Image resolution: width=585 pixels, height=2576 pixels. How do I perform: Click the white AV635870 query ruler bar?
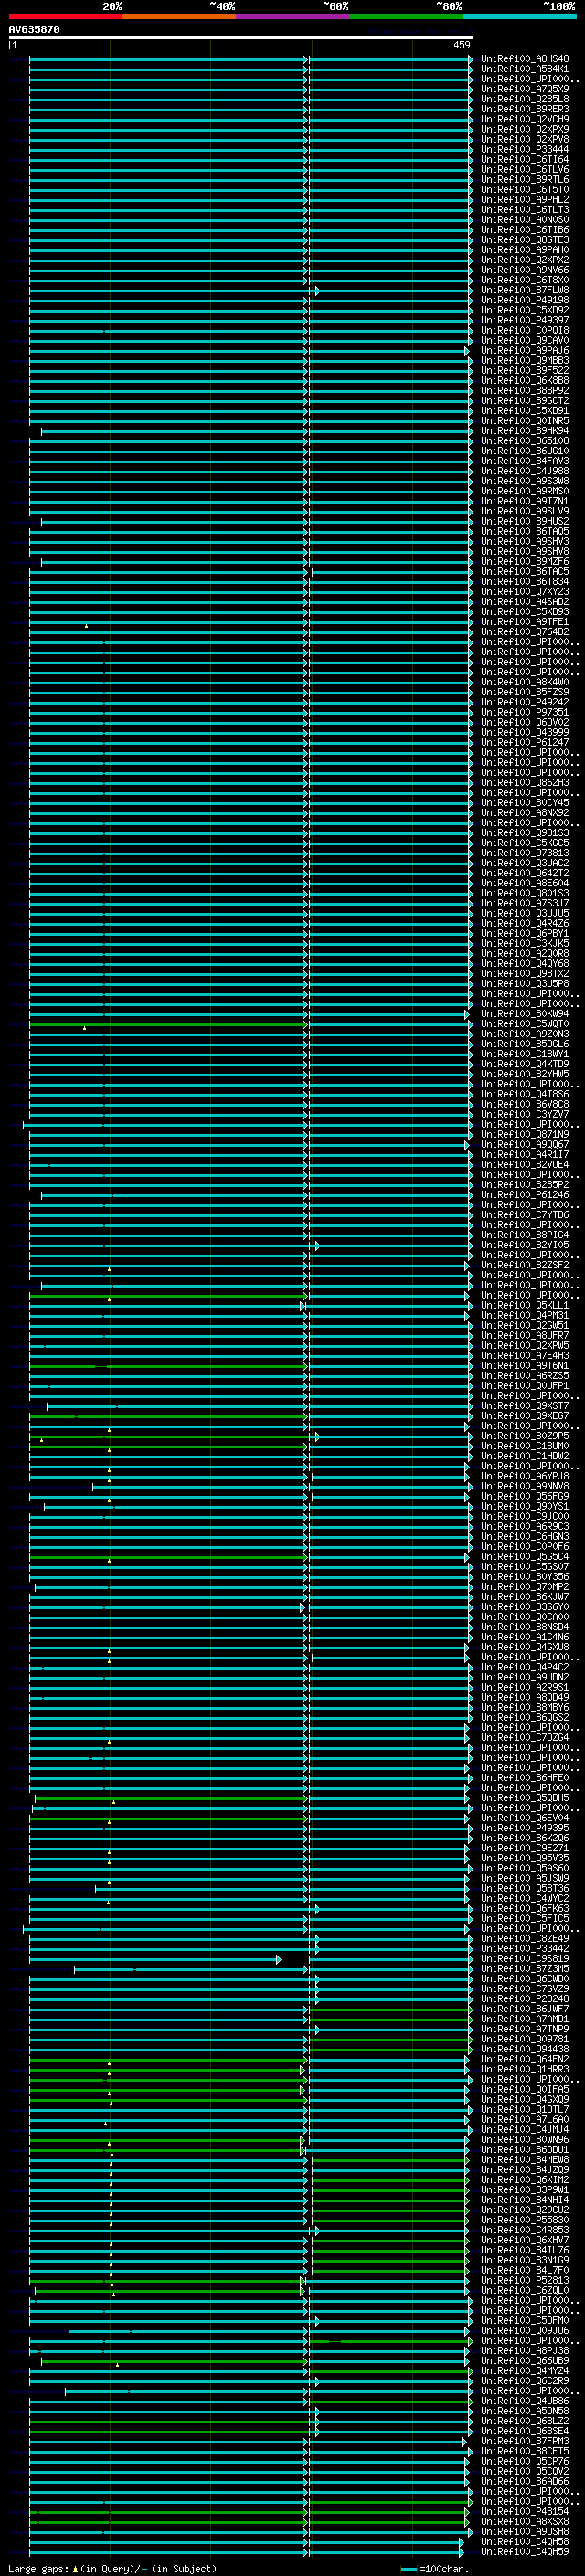(241, 38)
